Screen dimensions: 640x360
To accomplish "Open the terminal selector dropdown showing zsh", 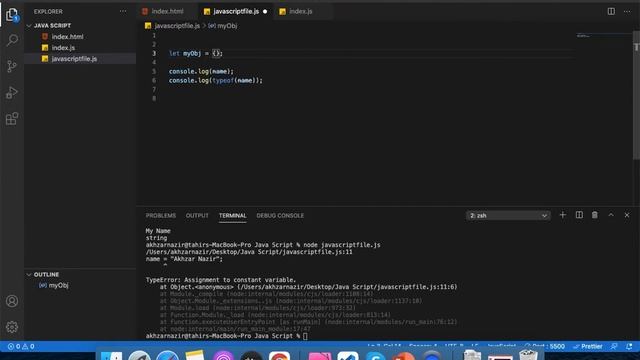I will (508, 216).
